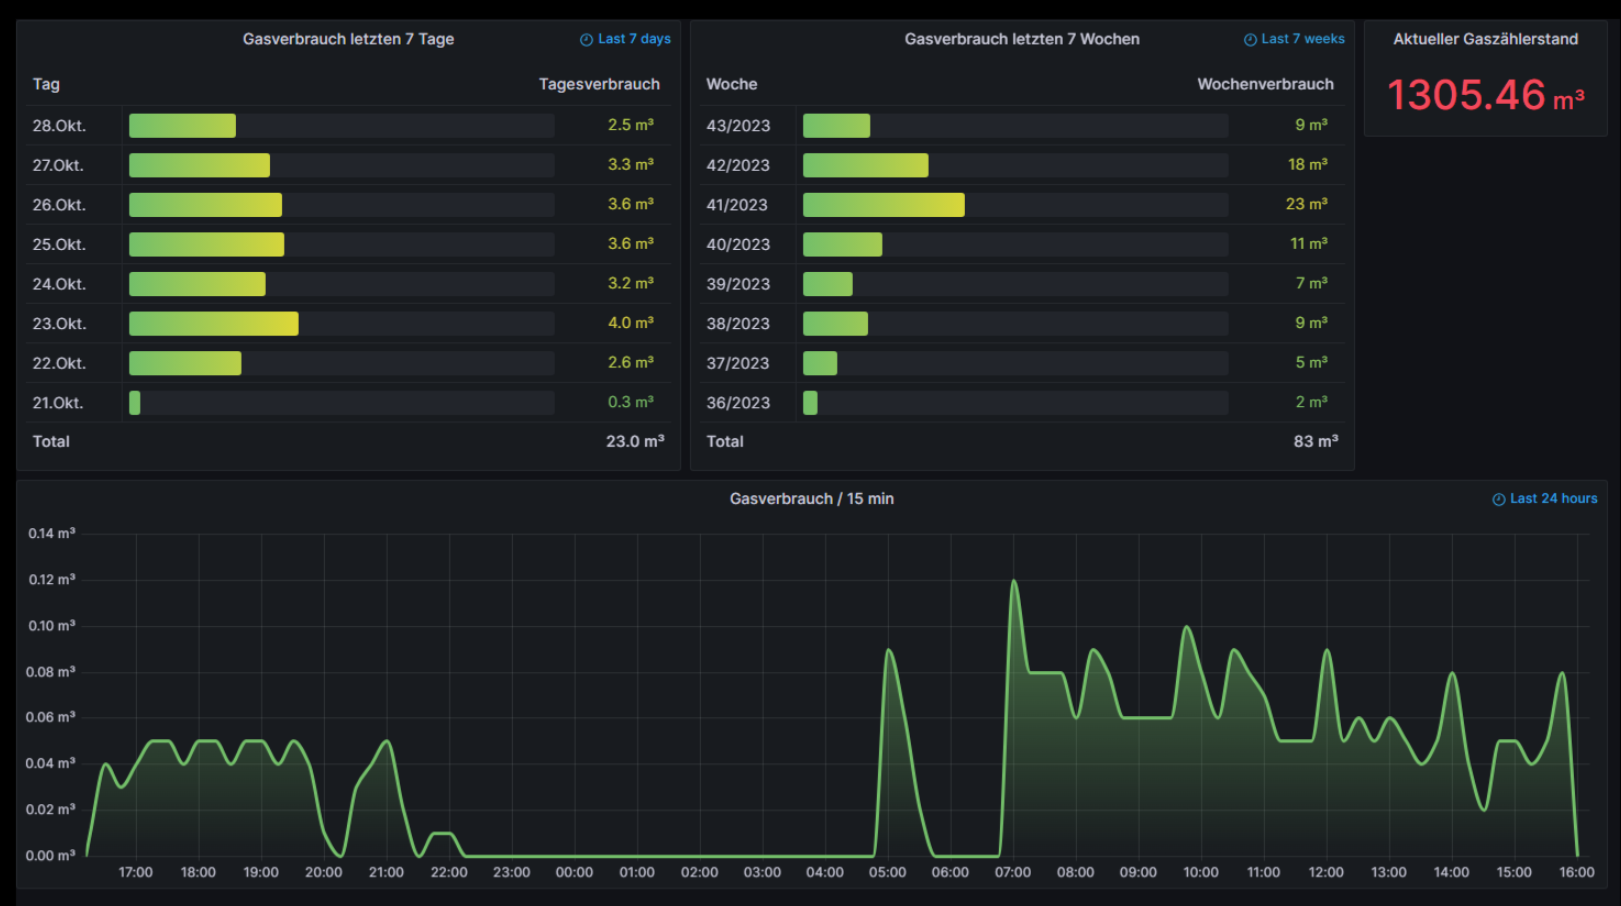Click the clock icon next to Last 7 days
Image resolution: width=1621 pixels, height=906 pixels.
pos(586,40)
